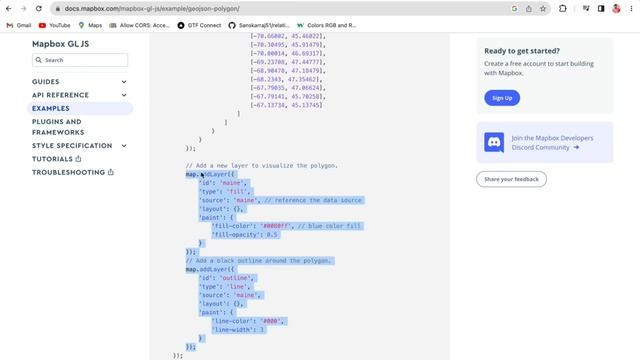Open the GUIDES section
Screen dimensions: 640x360
pyautogui.click(x=46, y=82)
